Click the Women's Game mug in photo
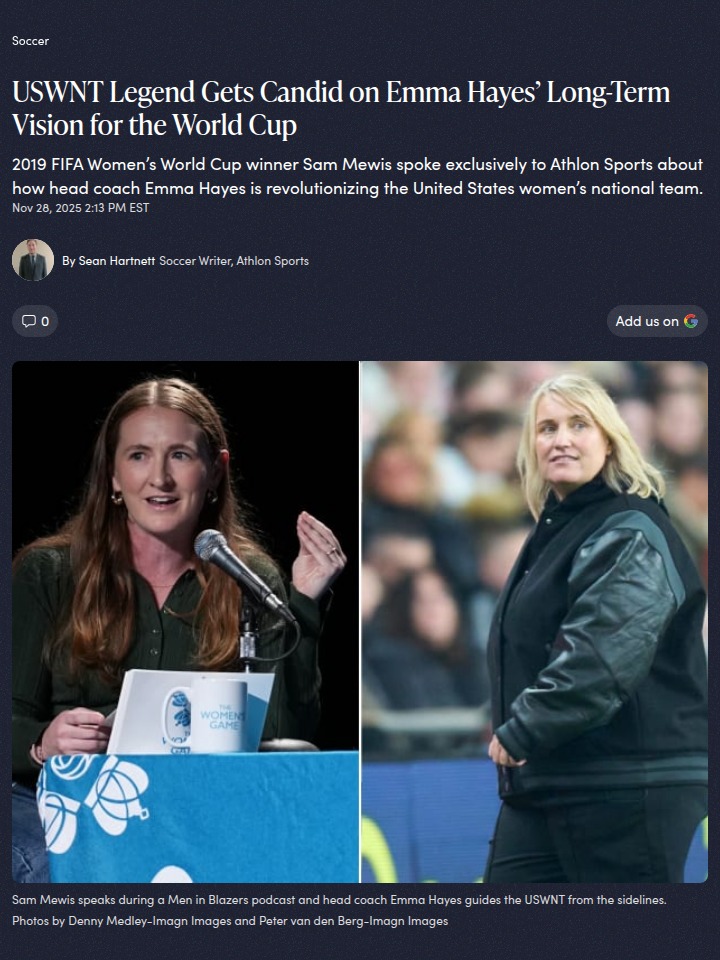This screenshot has height=960, width=720. [x=205, y=714]
